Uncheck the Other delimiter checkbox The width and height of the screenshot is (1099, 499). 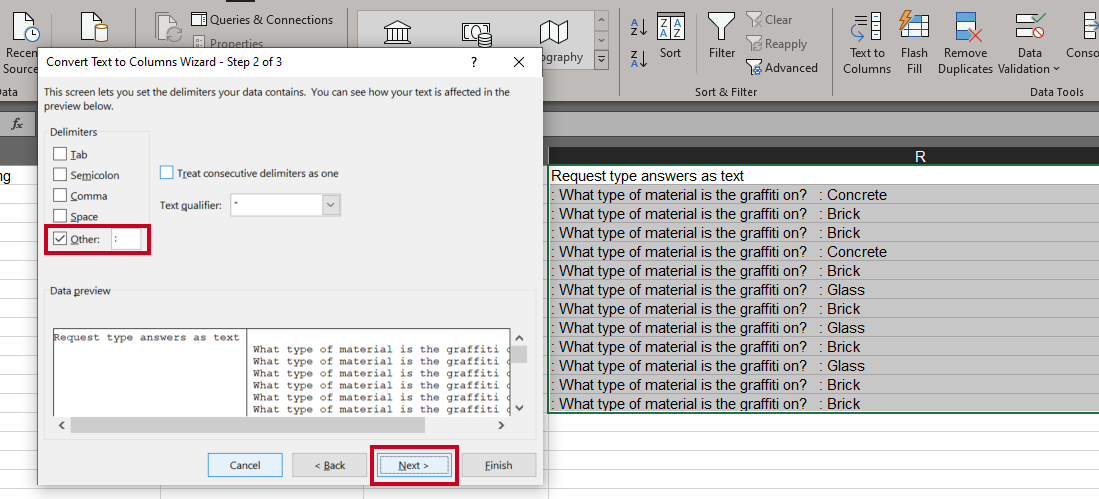click(x=60, y=240)
